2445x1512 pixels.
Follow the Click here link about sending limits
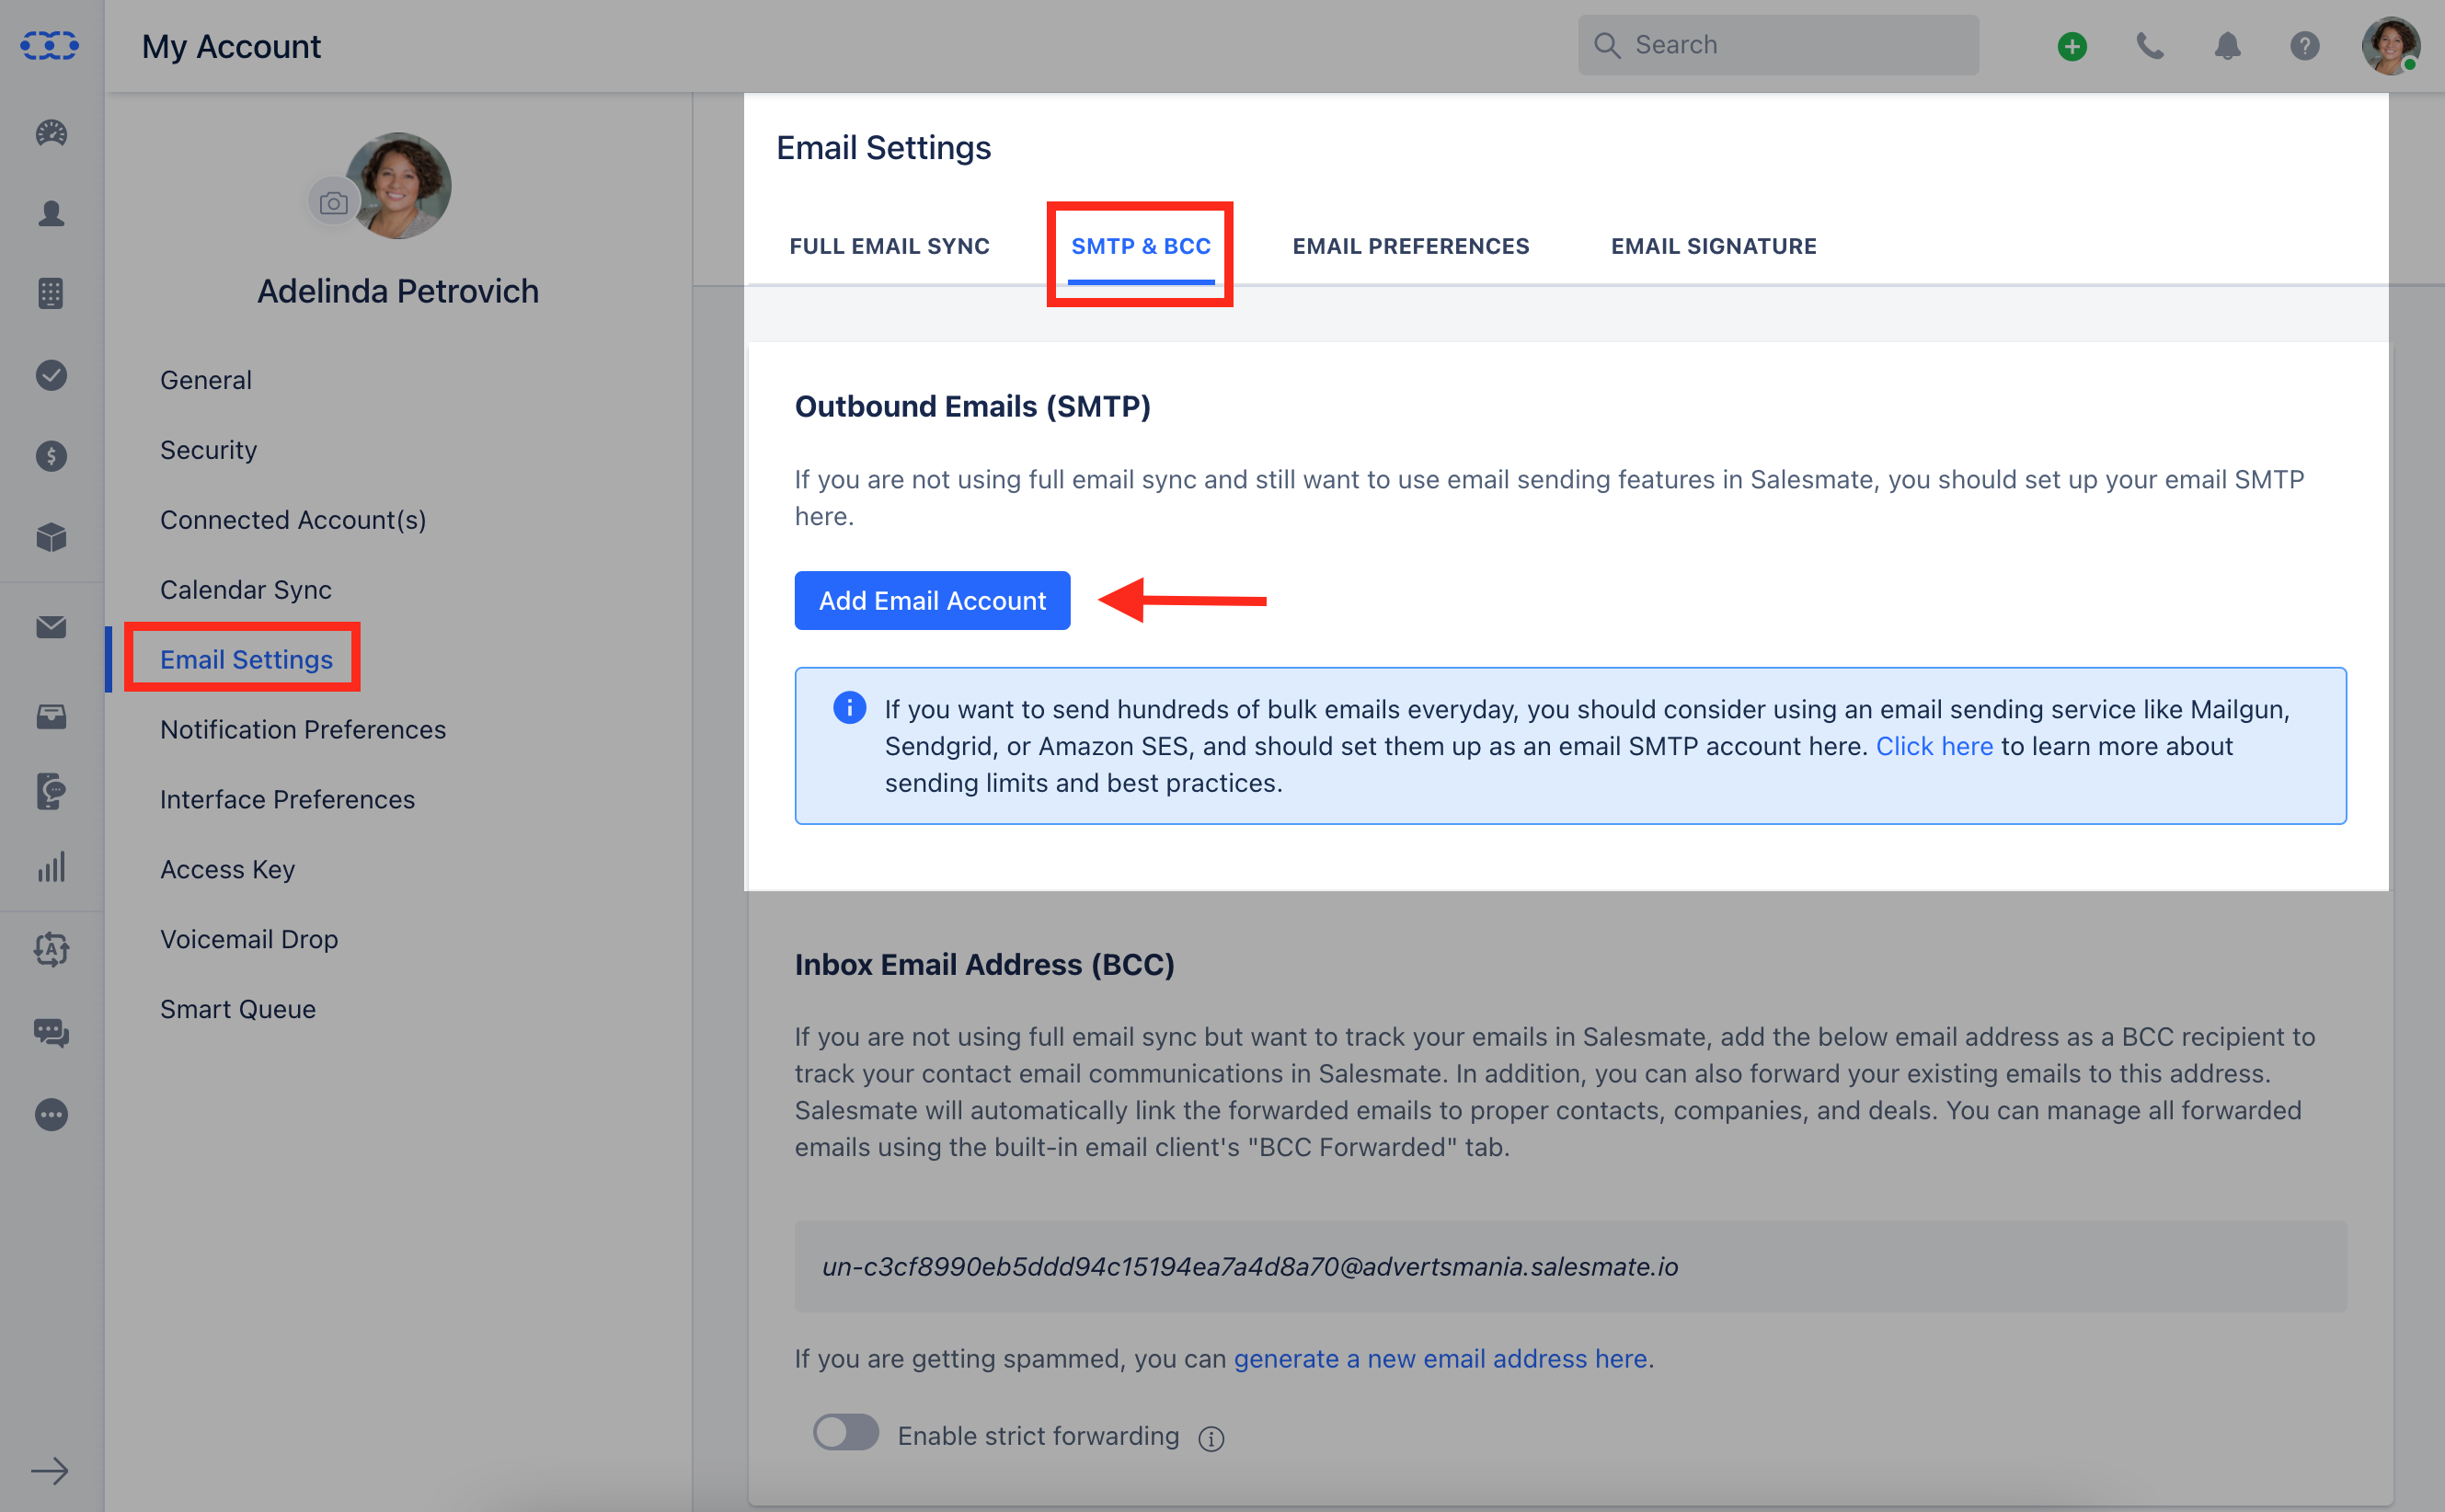[x=1934, y=746]
